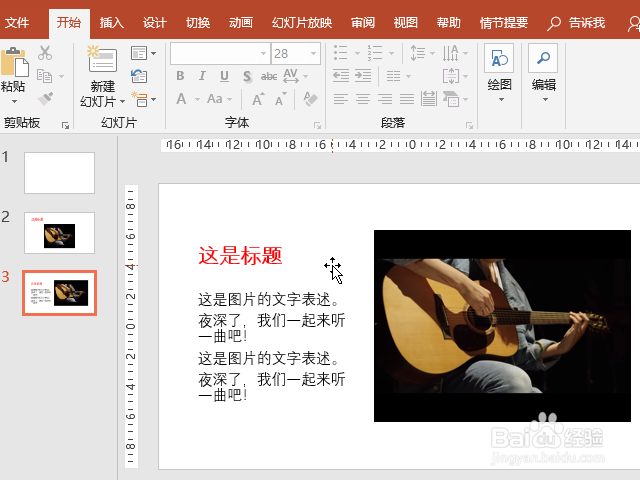Image resolution: width=640 pixels, height=480 pixels.
Task: Expand the Section dropdown arrow
Action: (x=153, y=100)
